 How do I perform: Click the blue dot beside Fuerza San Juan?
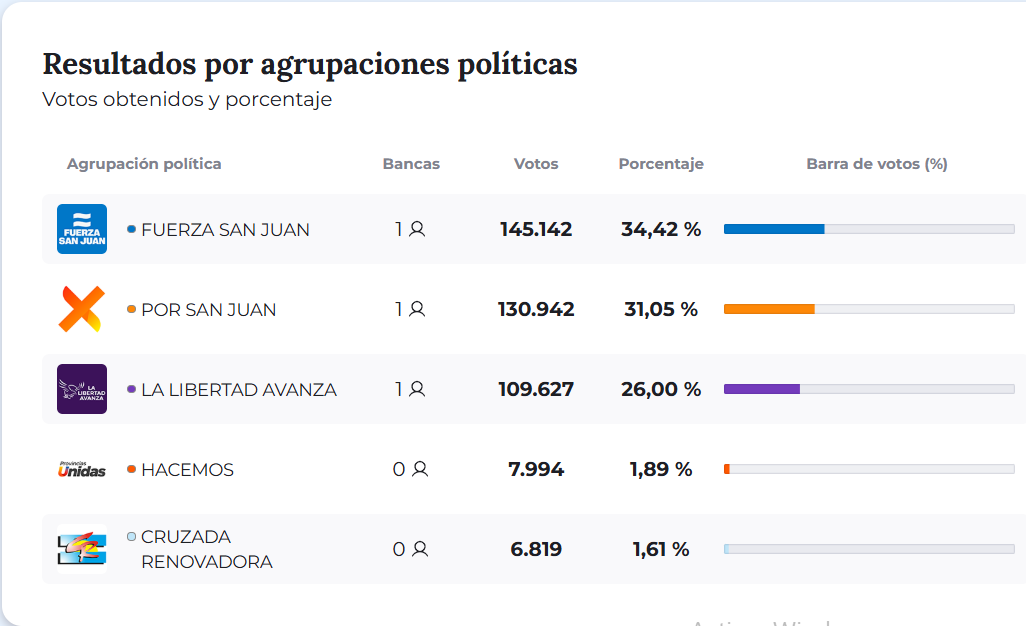coord(131,229)
